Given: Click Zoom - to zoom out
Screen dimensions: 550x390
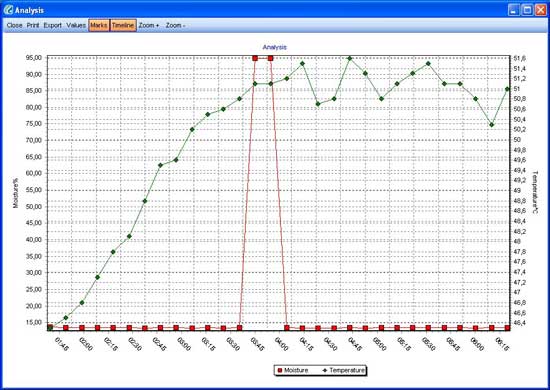Looking at the screenshot, I should coord(175,25).
